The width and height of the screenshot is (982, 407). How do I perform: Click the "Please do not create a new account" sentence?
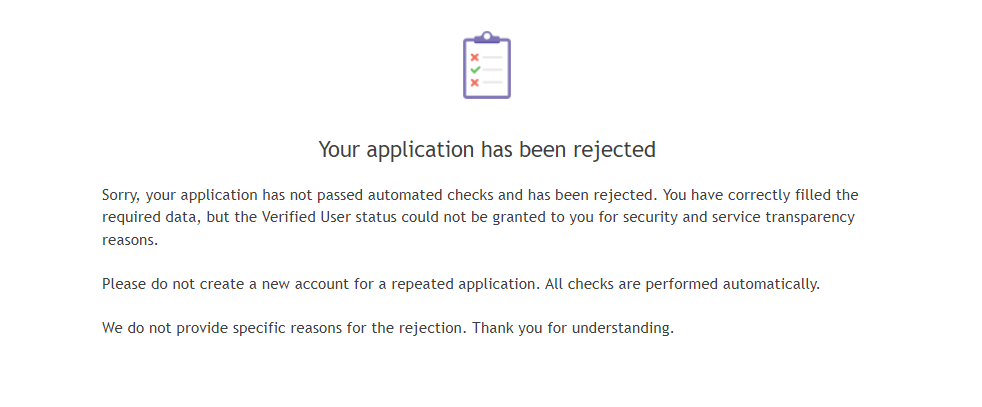[x=237, y=284]
